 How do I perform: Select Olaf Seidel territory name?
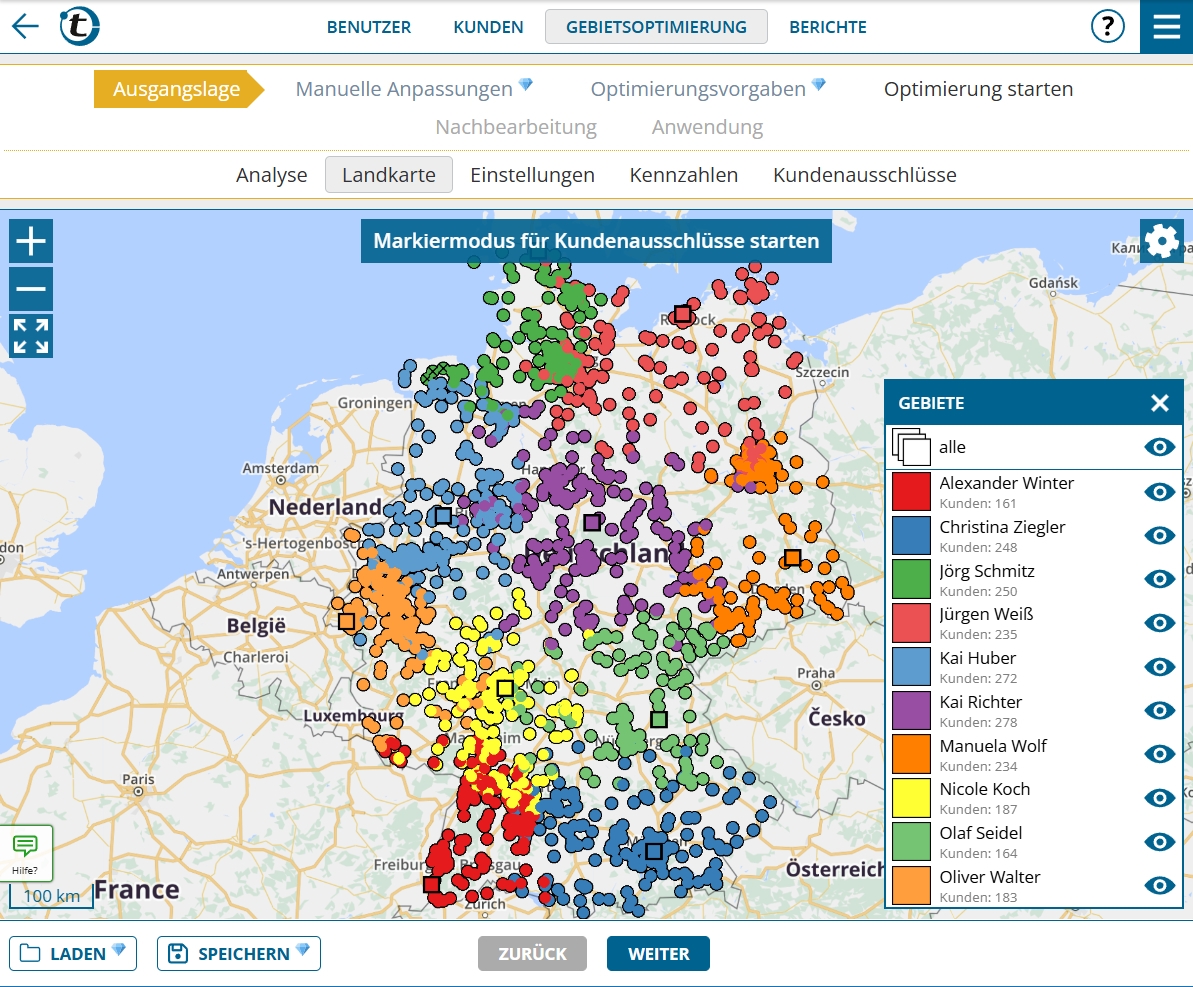tap(981, 833)
